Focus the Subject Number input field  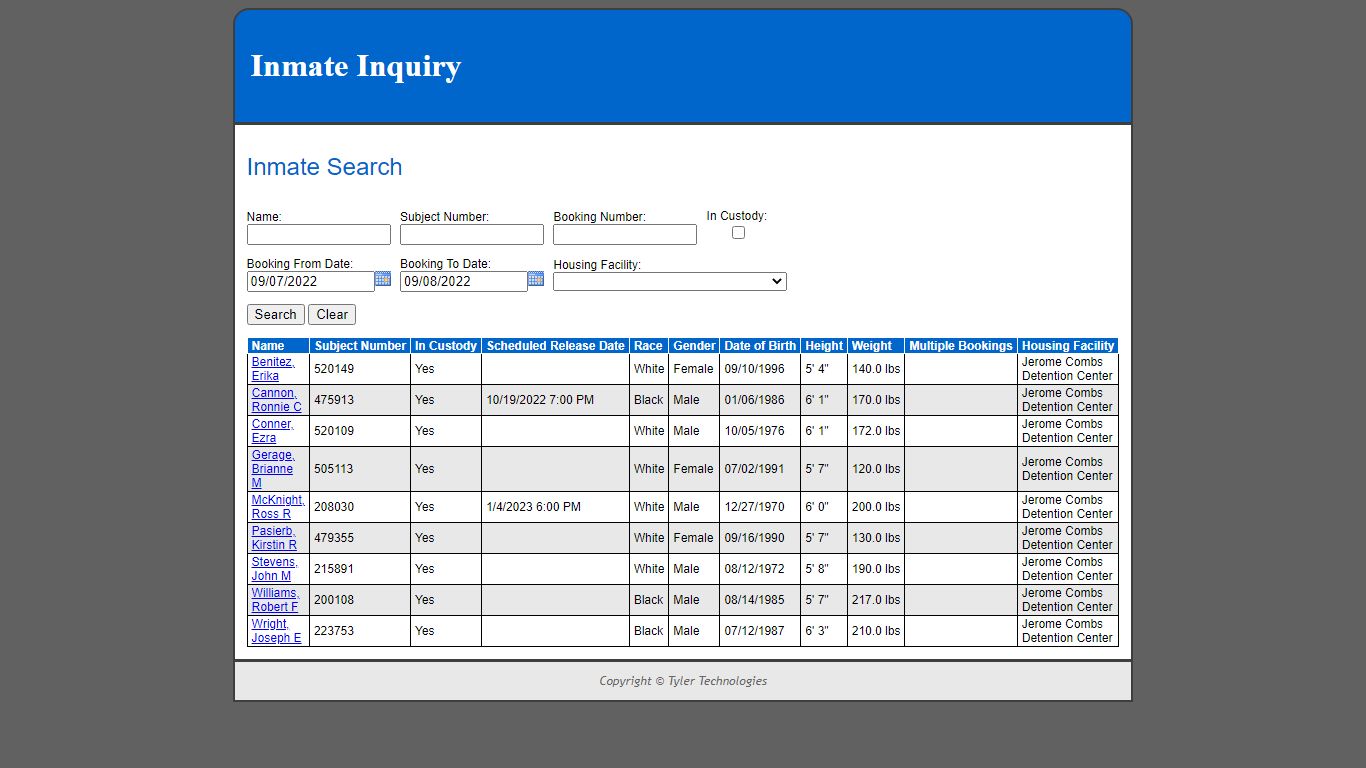click(472, 235)
